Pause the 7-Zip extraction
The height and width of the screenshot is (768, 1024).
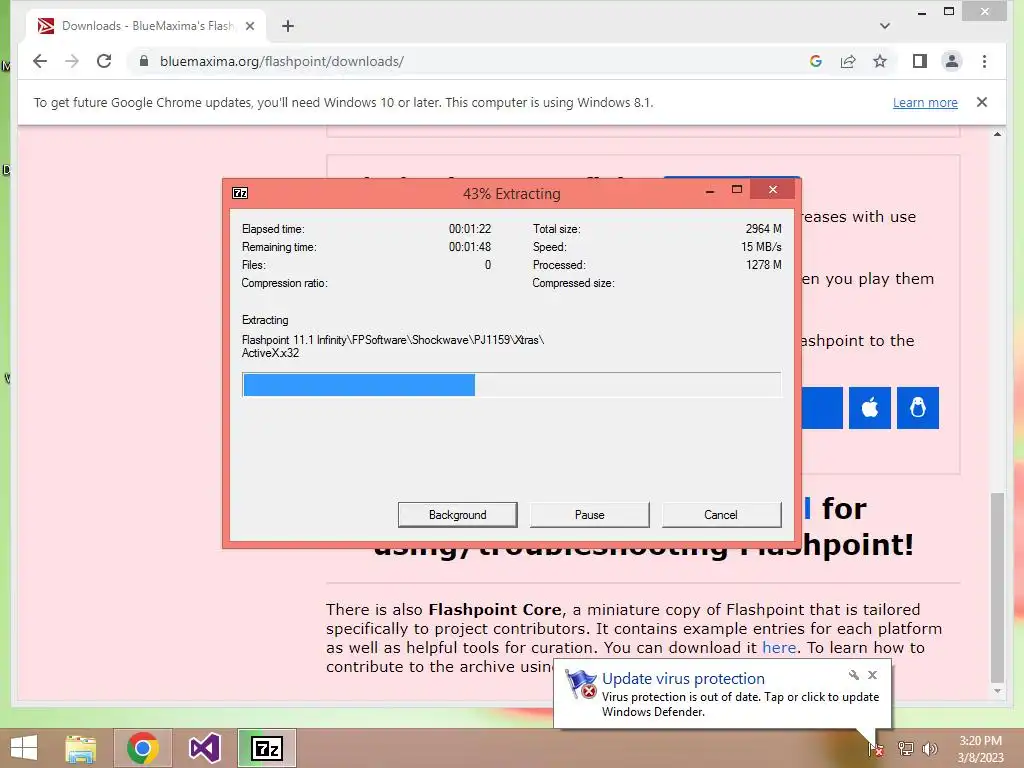(x=589, y=515)
